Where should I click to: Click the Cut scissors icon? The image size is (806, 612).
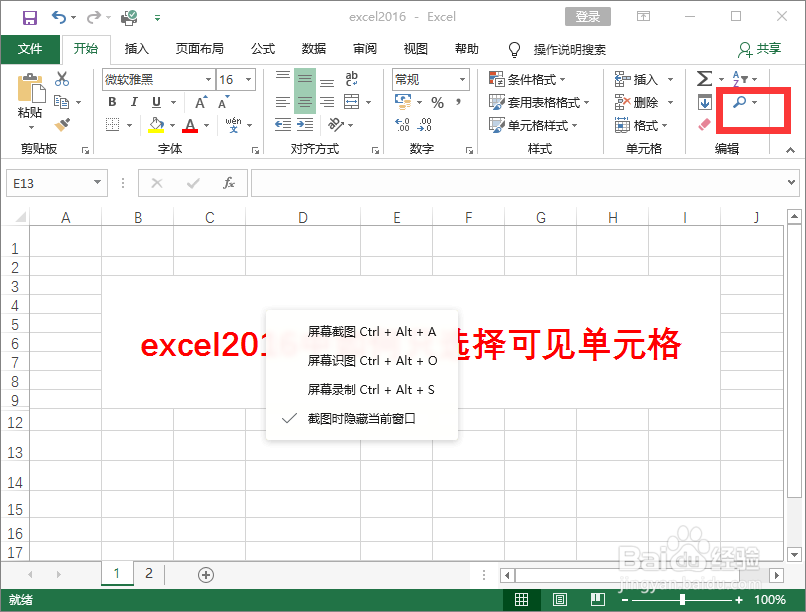(62, 79)
